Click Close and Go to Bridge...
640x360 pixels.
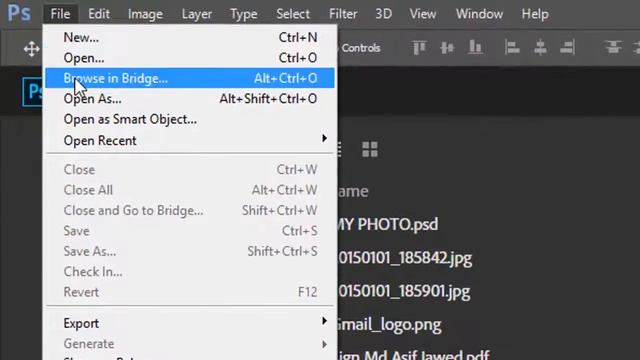[190, 210]
